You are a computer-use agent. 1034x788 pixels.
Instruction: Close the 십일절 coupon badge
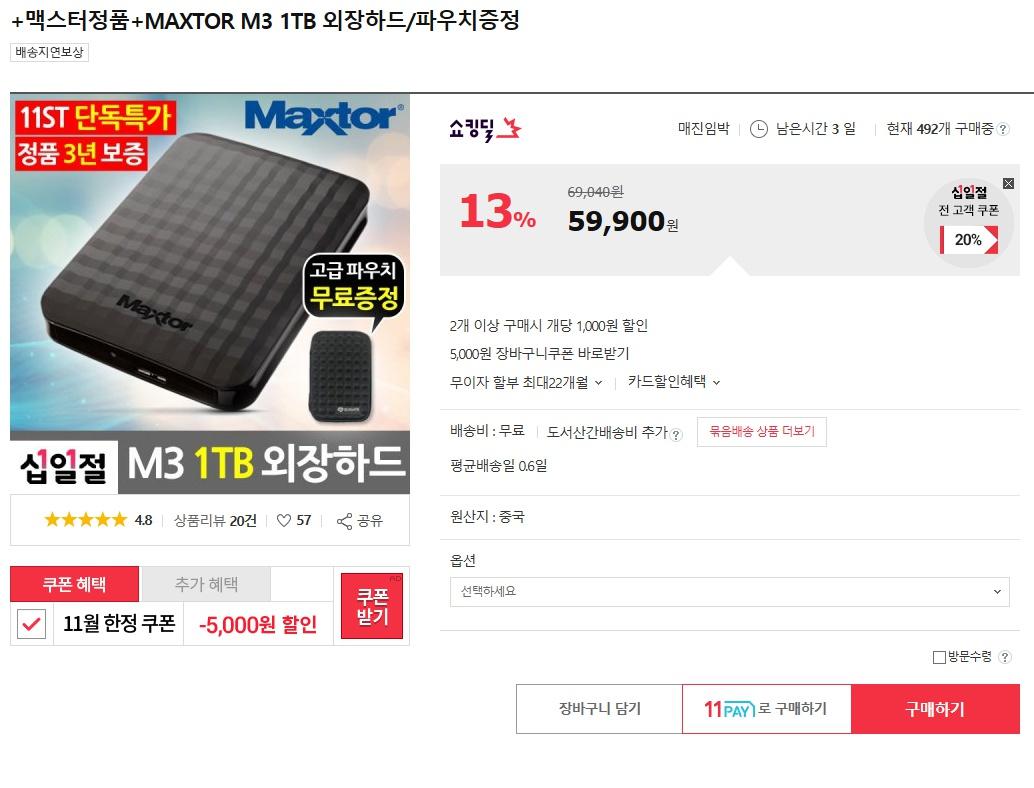click(1008, 183)
